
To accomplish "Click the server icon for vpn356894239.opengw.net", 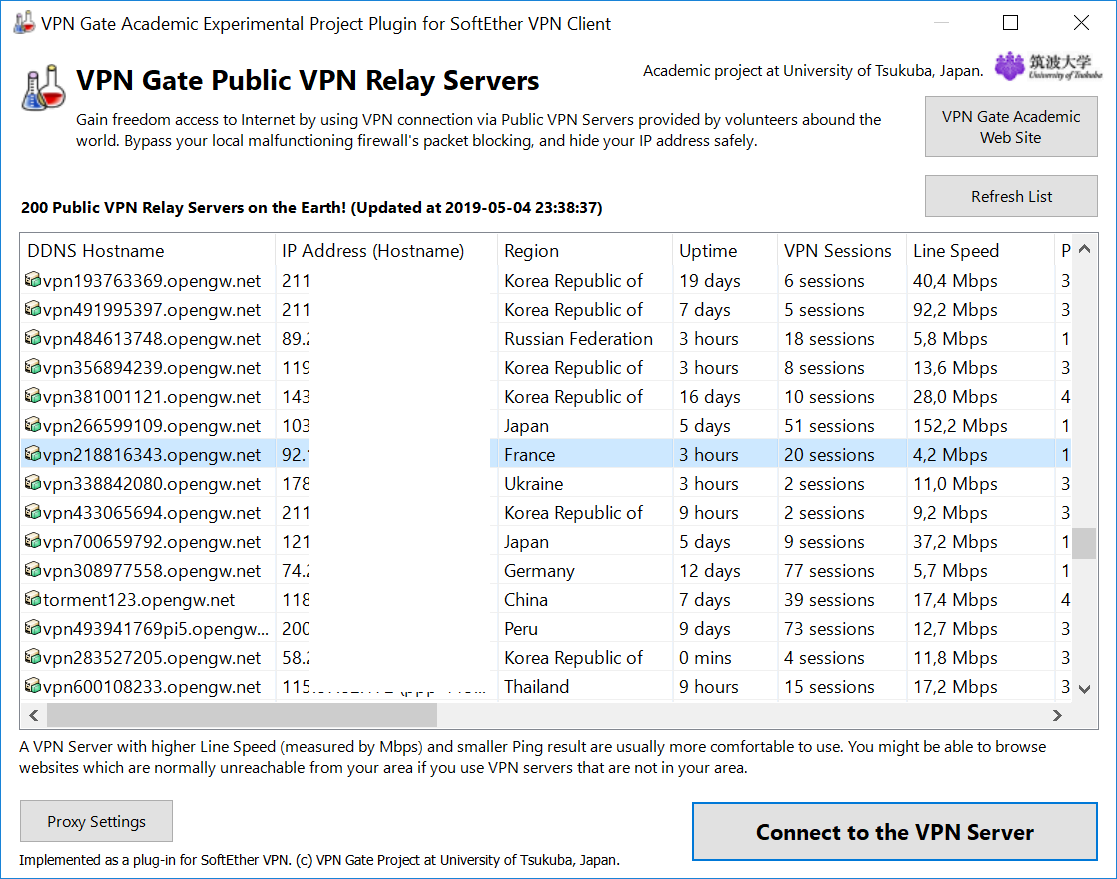I will pos(33,367).
